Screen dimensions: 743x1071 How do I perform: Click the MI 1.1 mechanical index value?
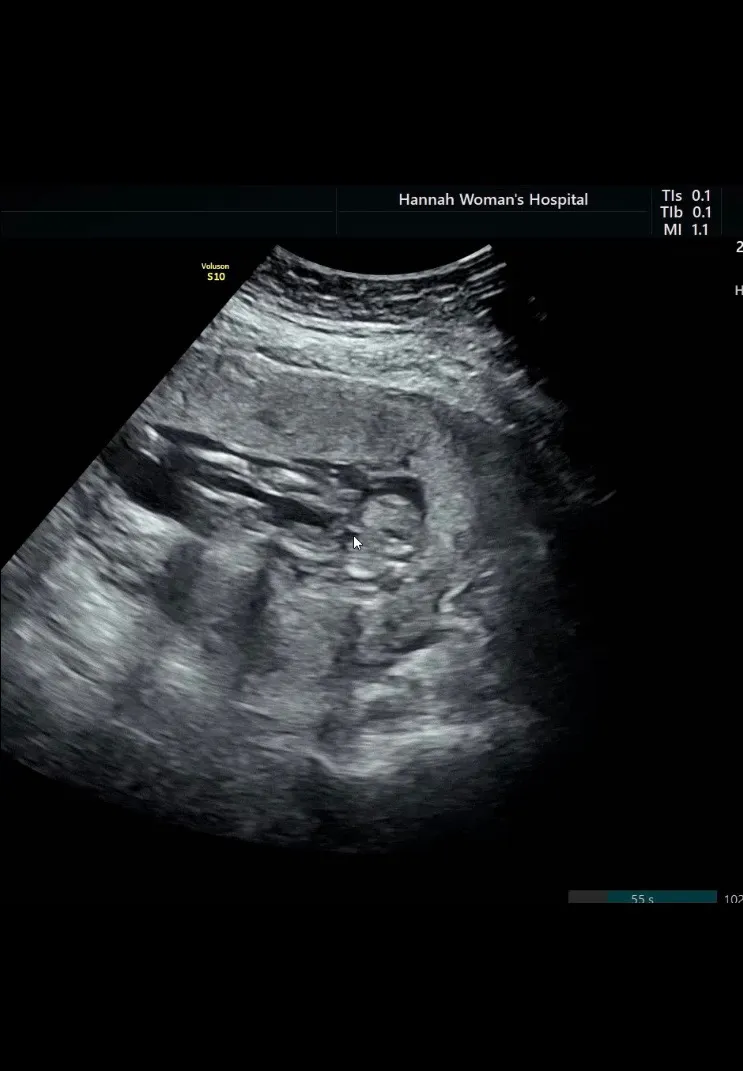click(686, 230)
